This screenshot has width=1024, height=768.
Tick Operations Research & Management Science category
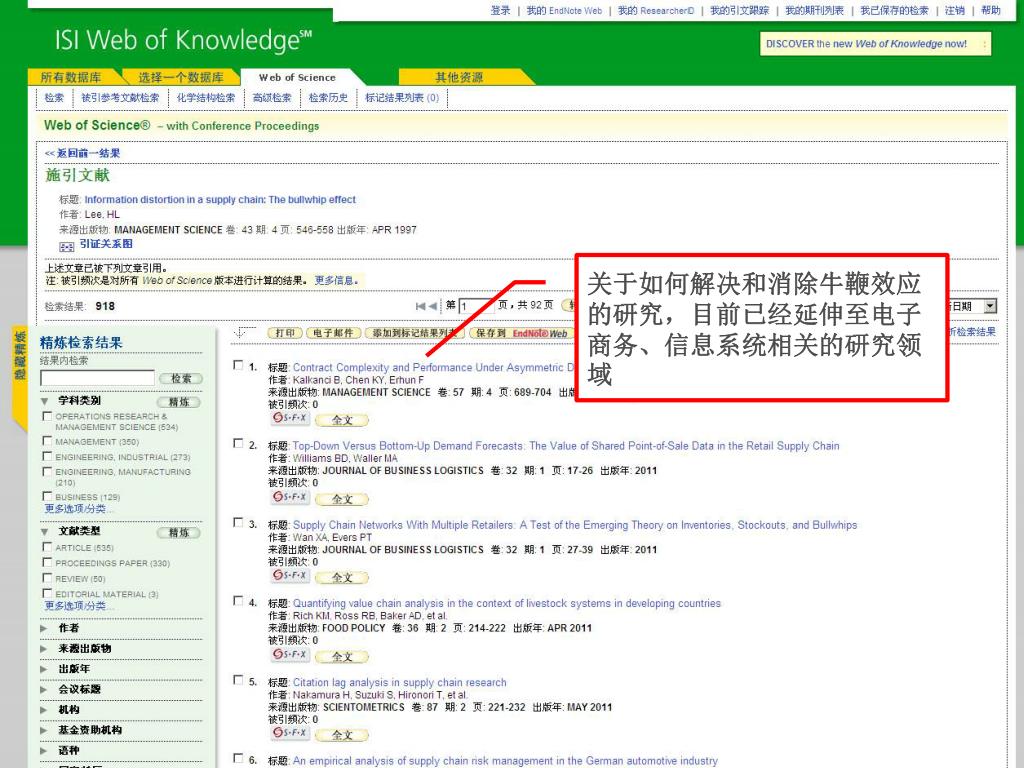(47, 416)
